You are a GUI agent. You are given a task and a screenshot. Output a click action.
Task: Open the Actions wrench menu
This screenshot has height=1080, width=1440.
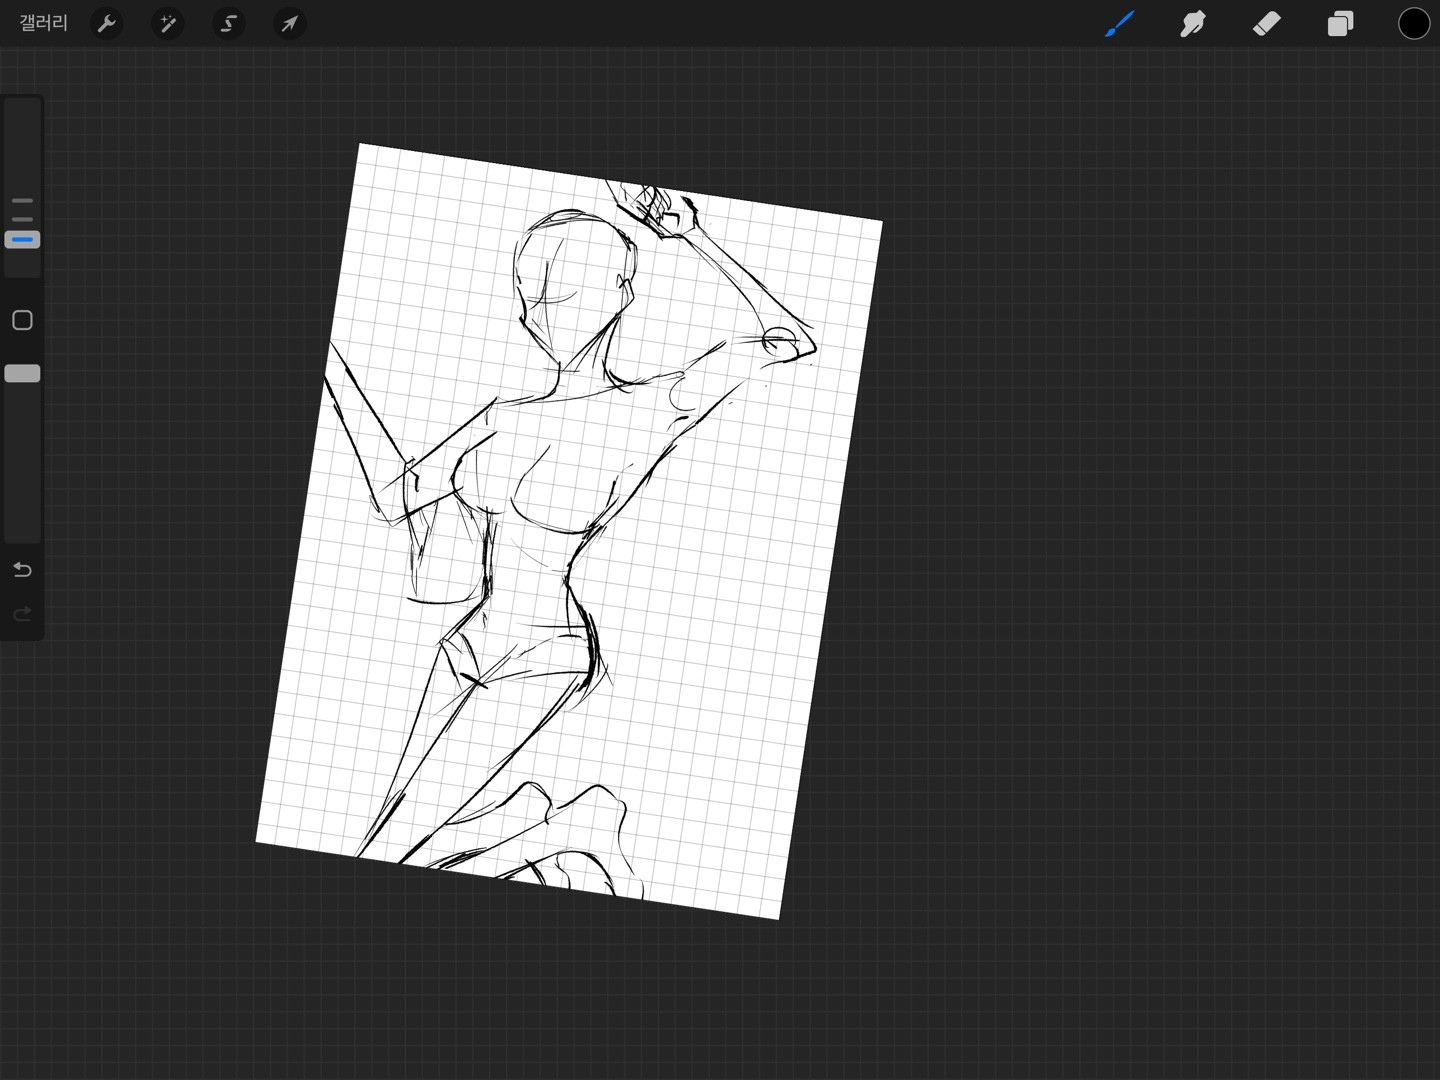(107, 23)
